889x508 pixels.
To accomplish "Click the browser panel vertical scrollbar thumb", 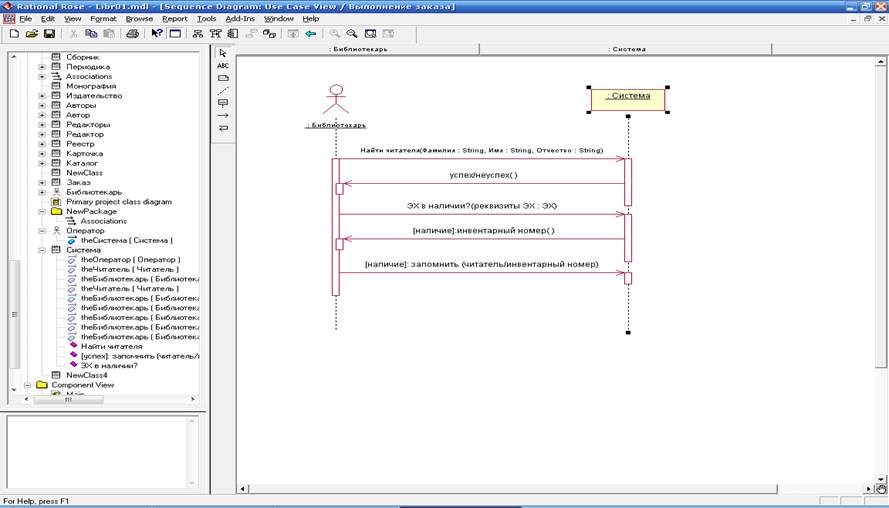I will pyautogui.click(x=14, y=313).
